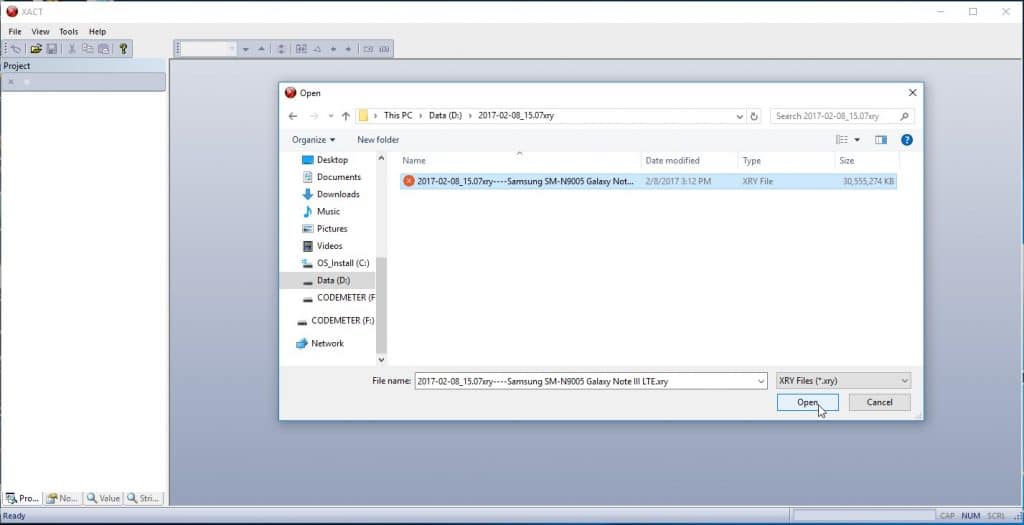
Task: Click the Save toolbar icon in XACT
Action: [x=52, y=49]
